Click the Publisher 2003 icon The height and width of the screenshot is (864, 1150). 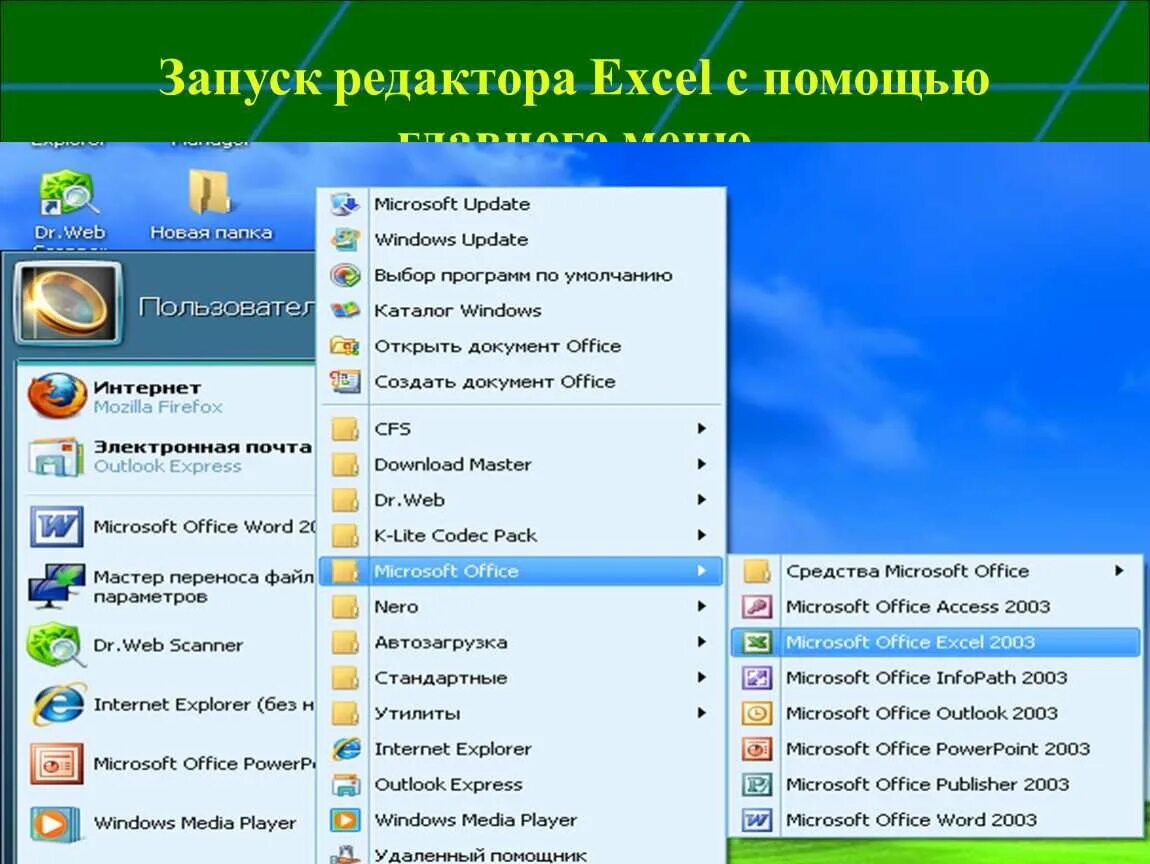[x=756, y=784]
